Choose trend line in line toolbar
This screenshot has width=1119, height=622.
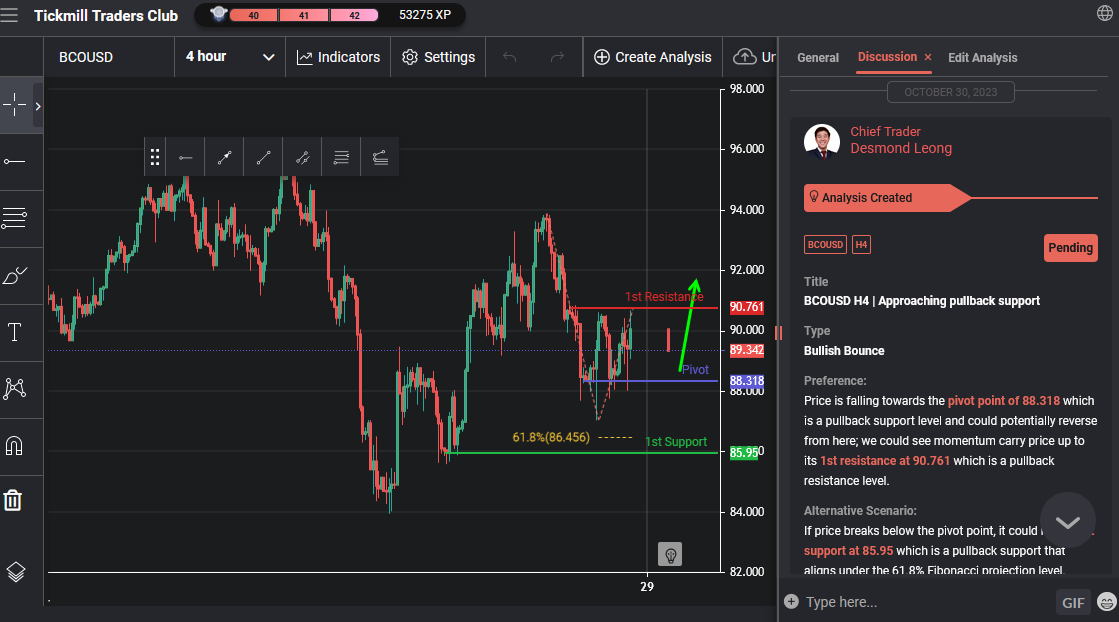point(263,157)
